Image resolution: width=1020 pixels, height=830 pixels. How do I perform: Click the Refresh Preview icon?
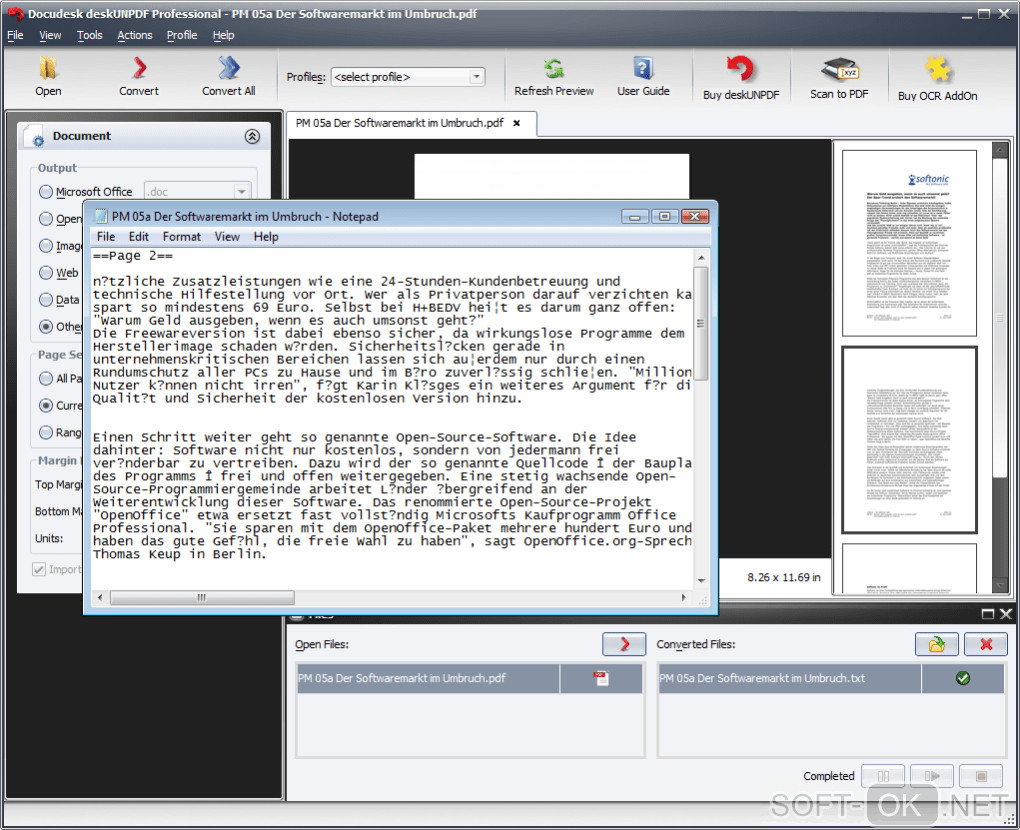coord(554,69)
